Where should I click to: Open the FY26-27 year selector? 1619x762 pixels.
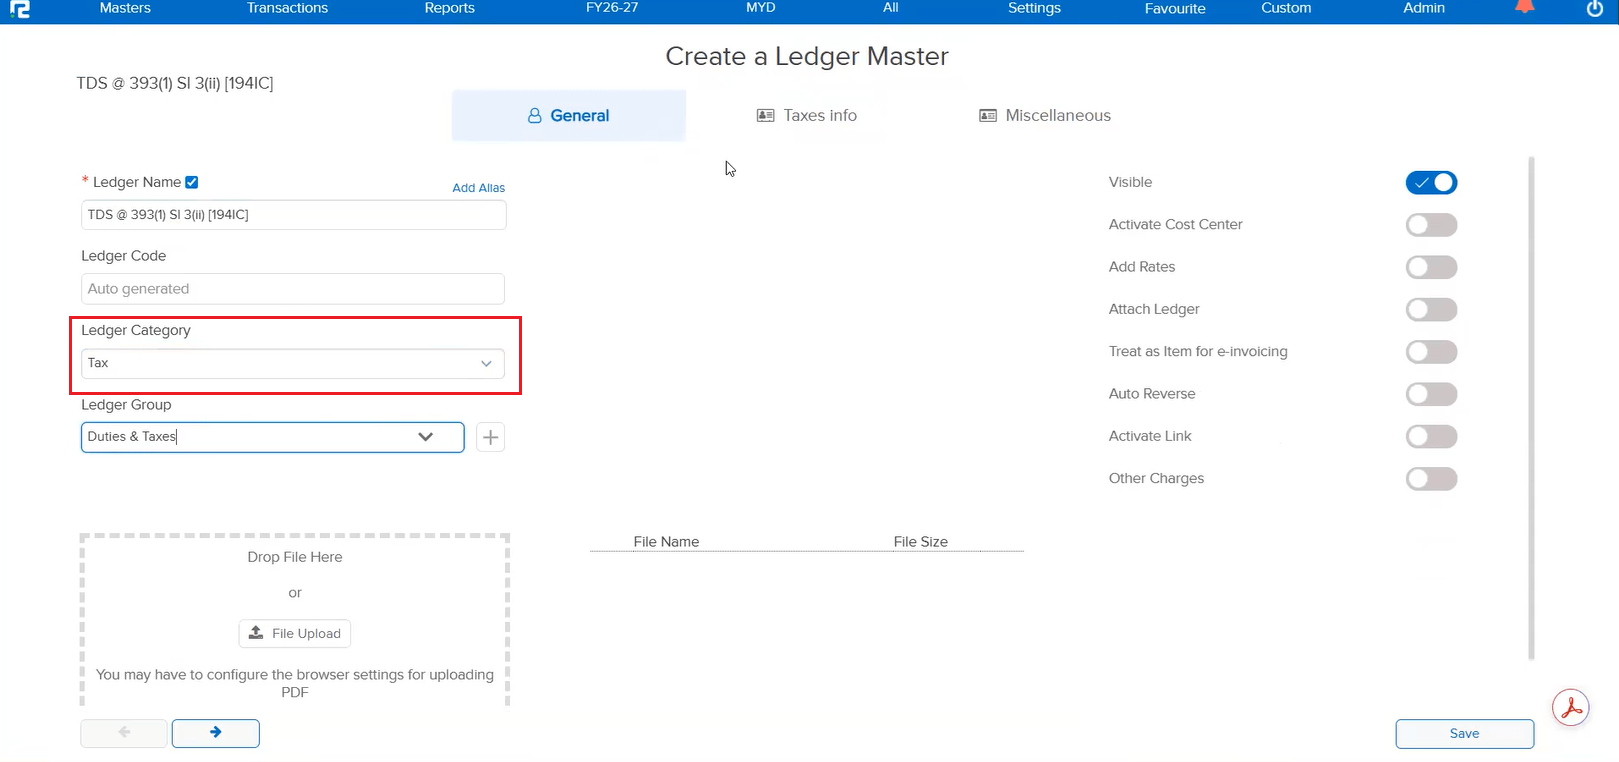(x=612, y=8)
